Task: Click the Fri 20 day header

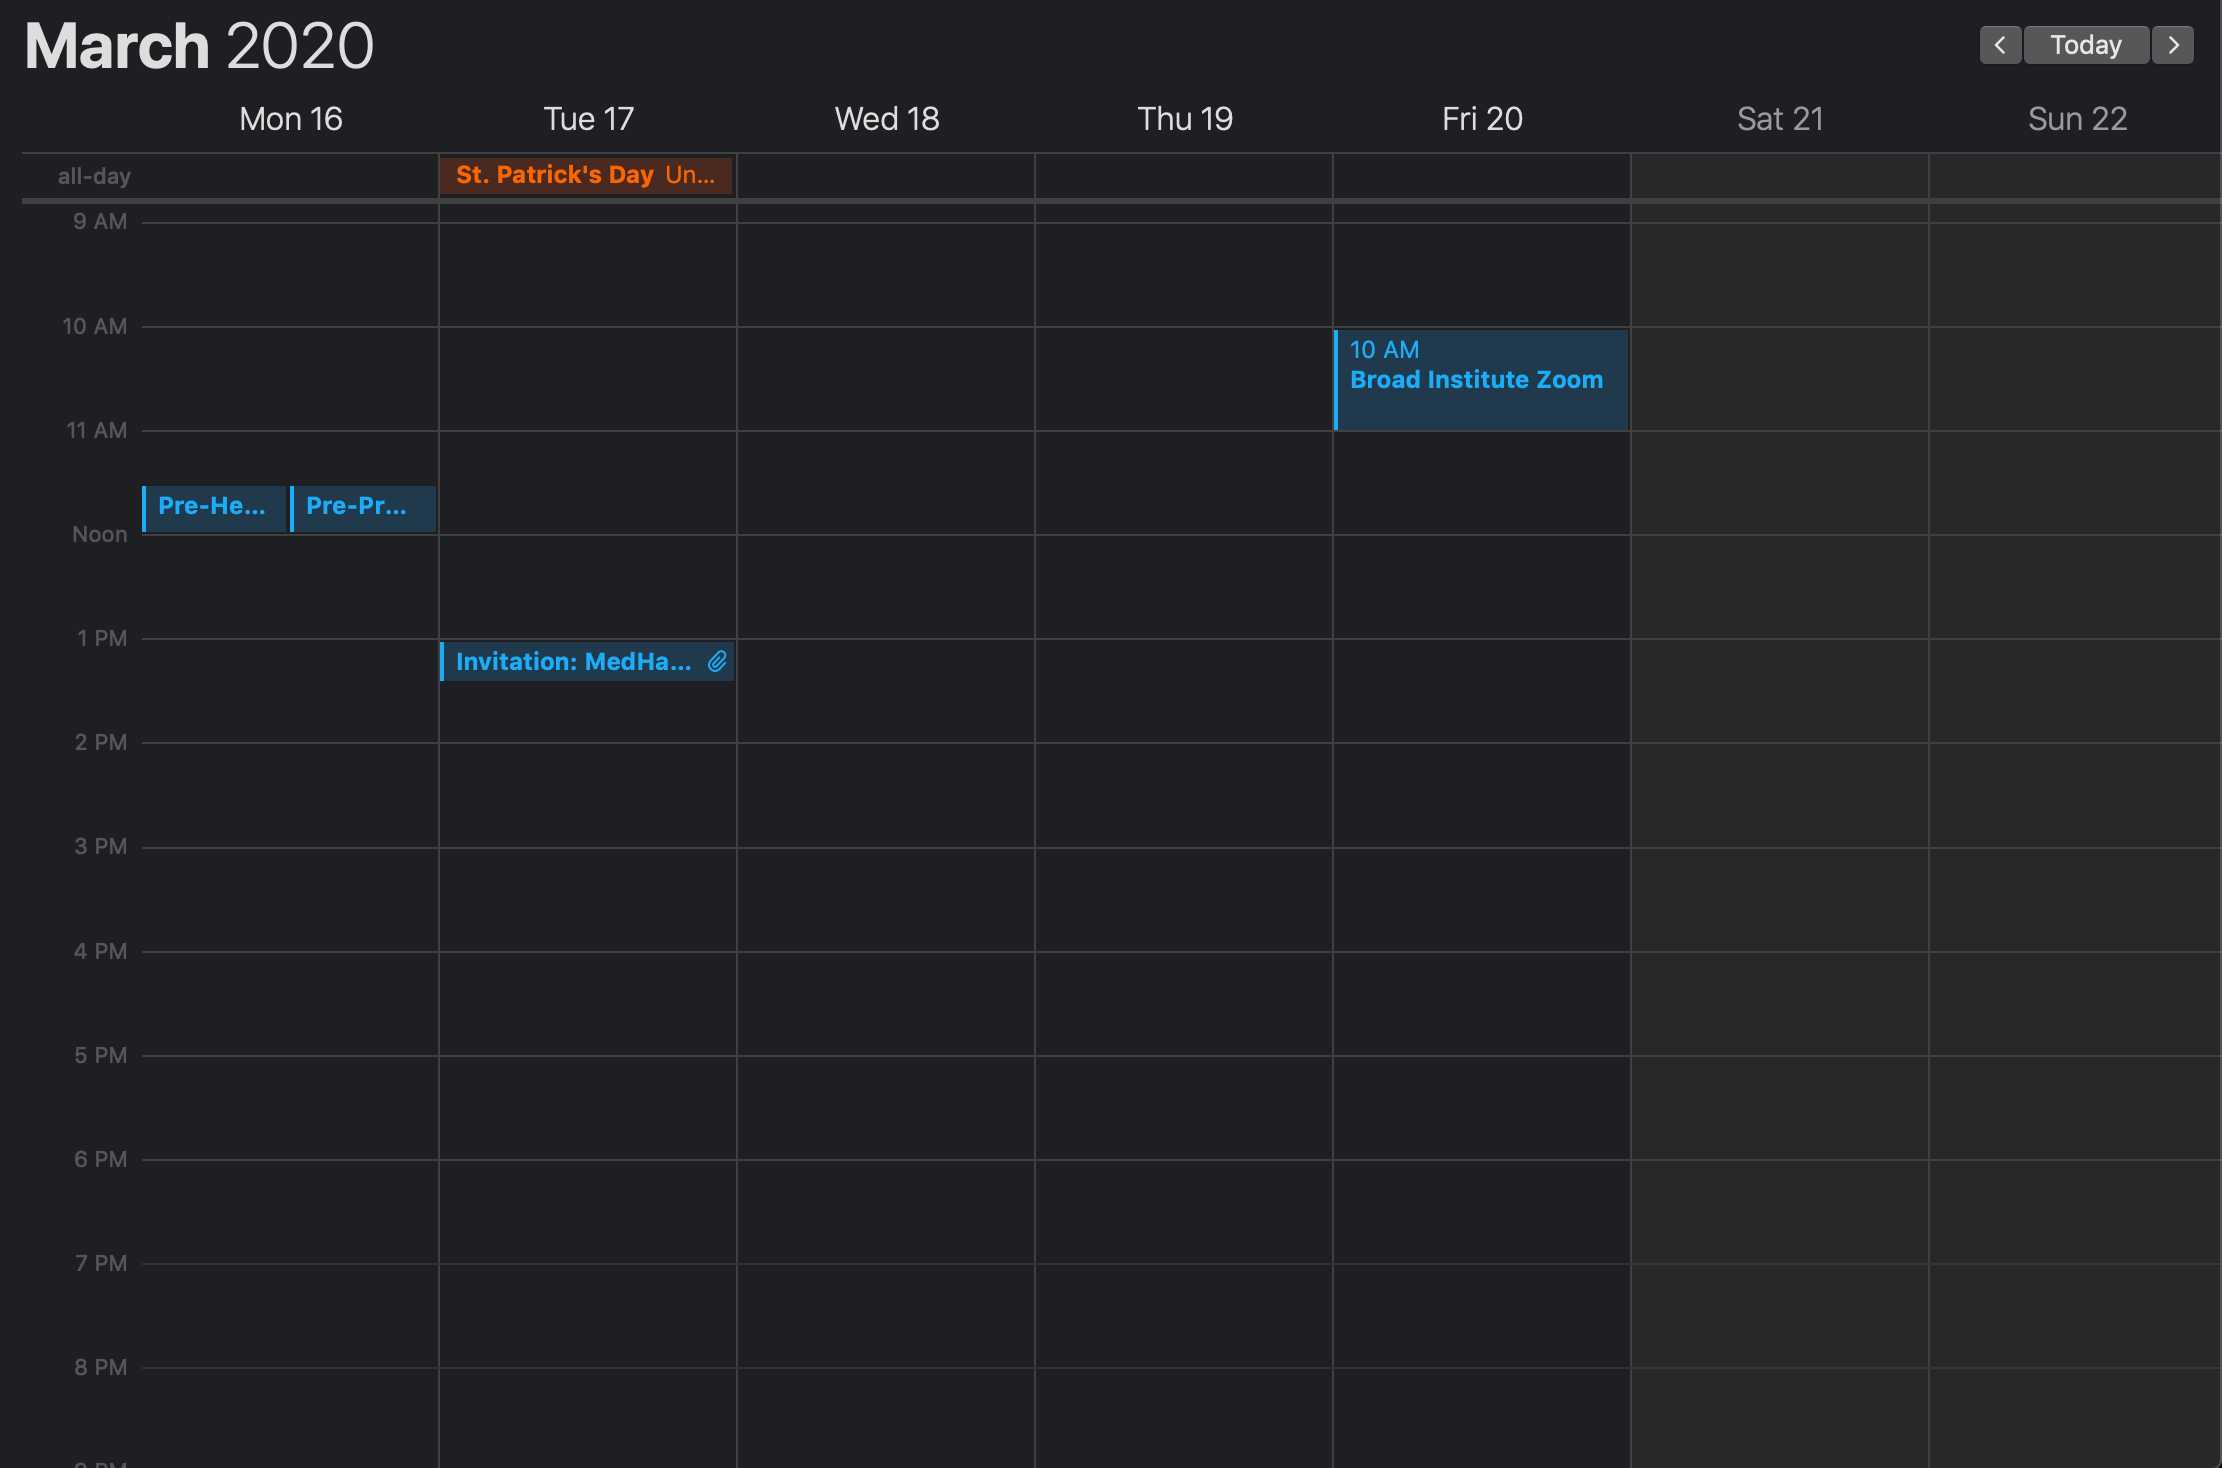Action: pyautogui.click(x=1481, y=119)
